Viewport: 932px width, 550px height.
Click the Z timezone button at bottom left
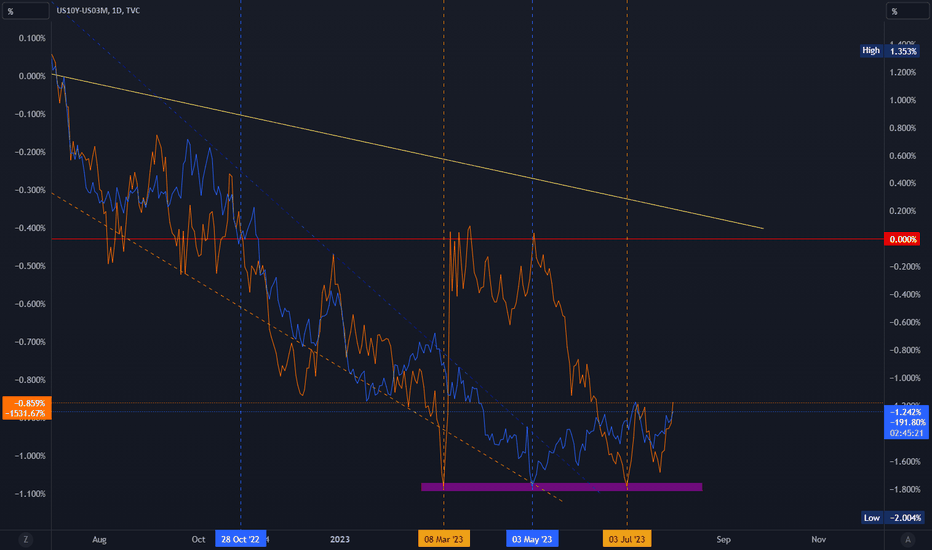coord(26,539)
